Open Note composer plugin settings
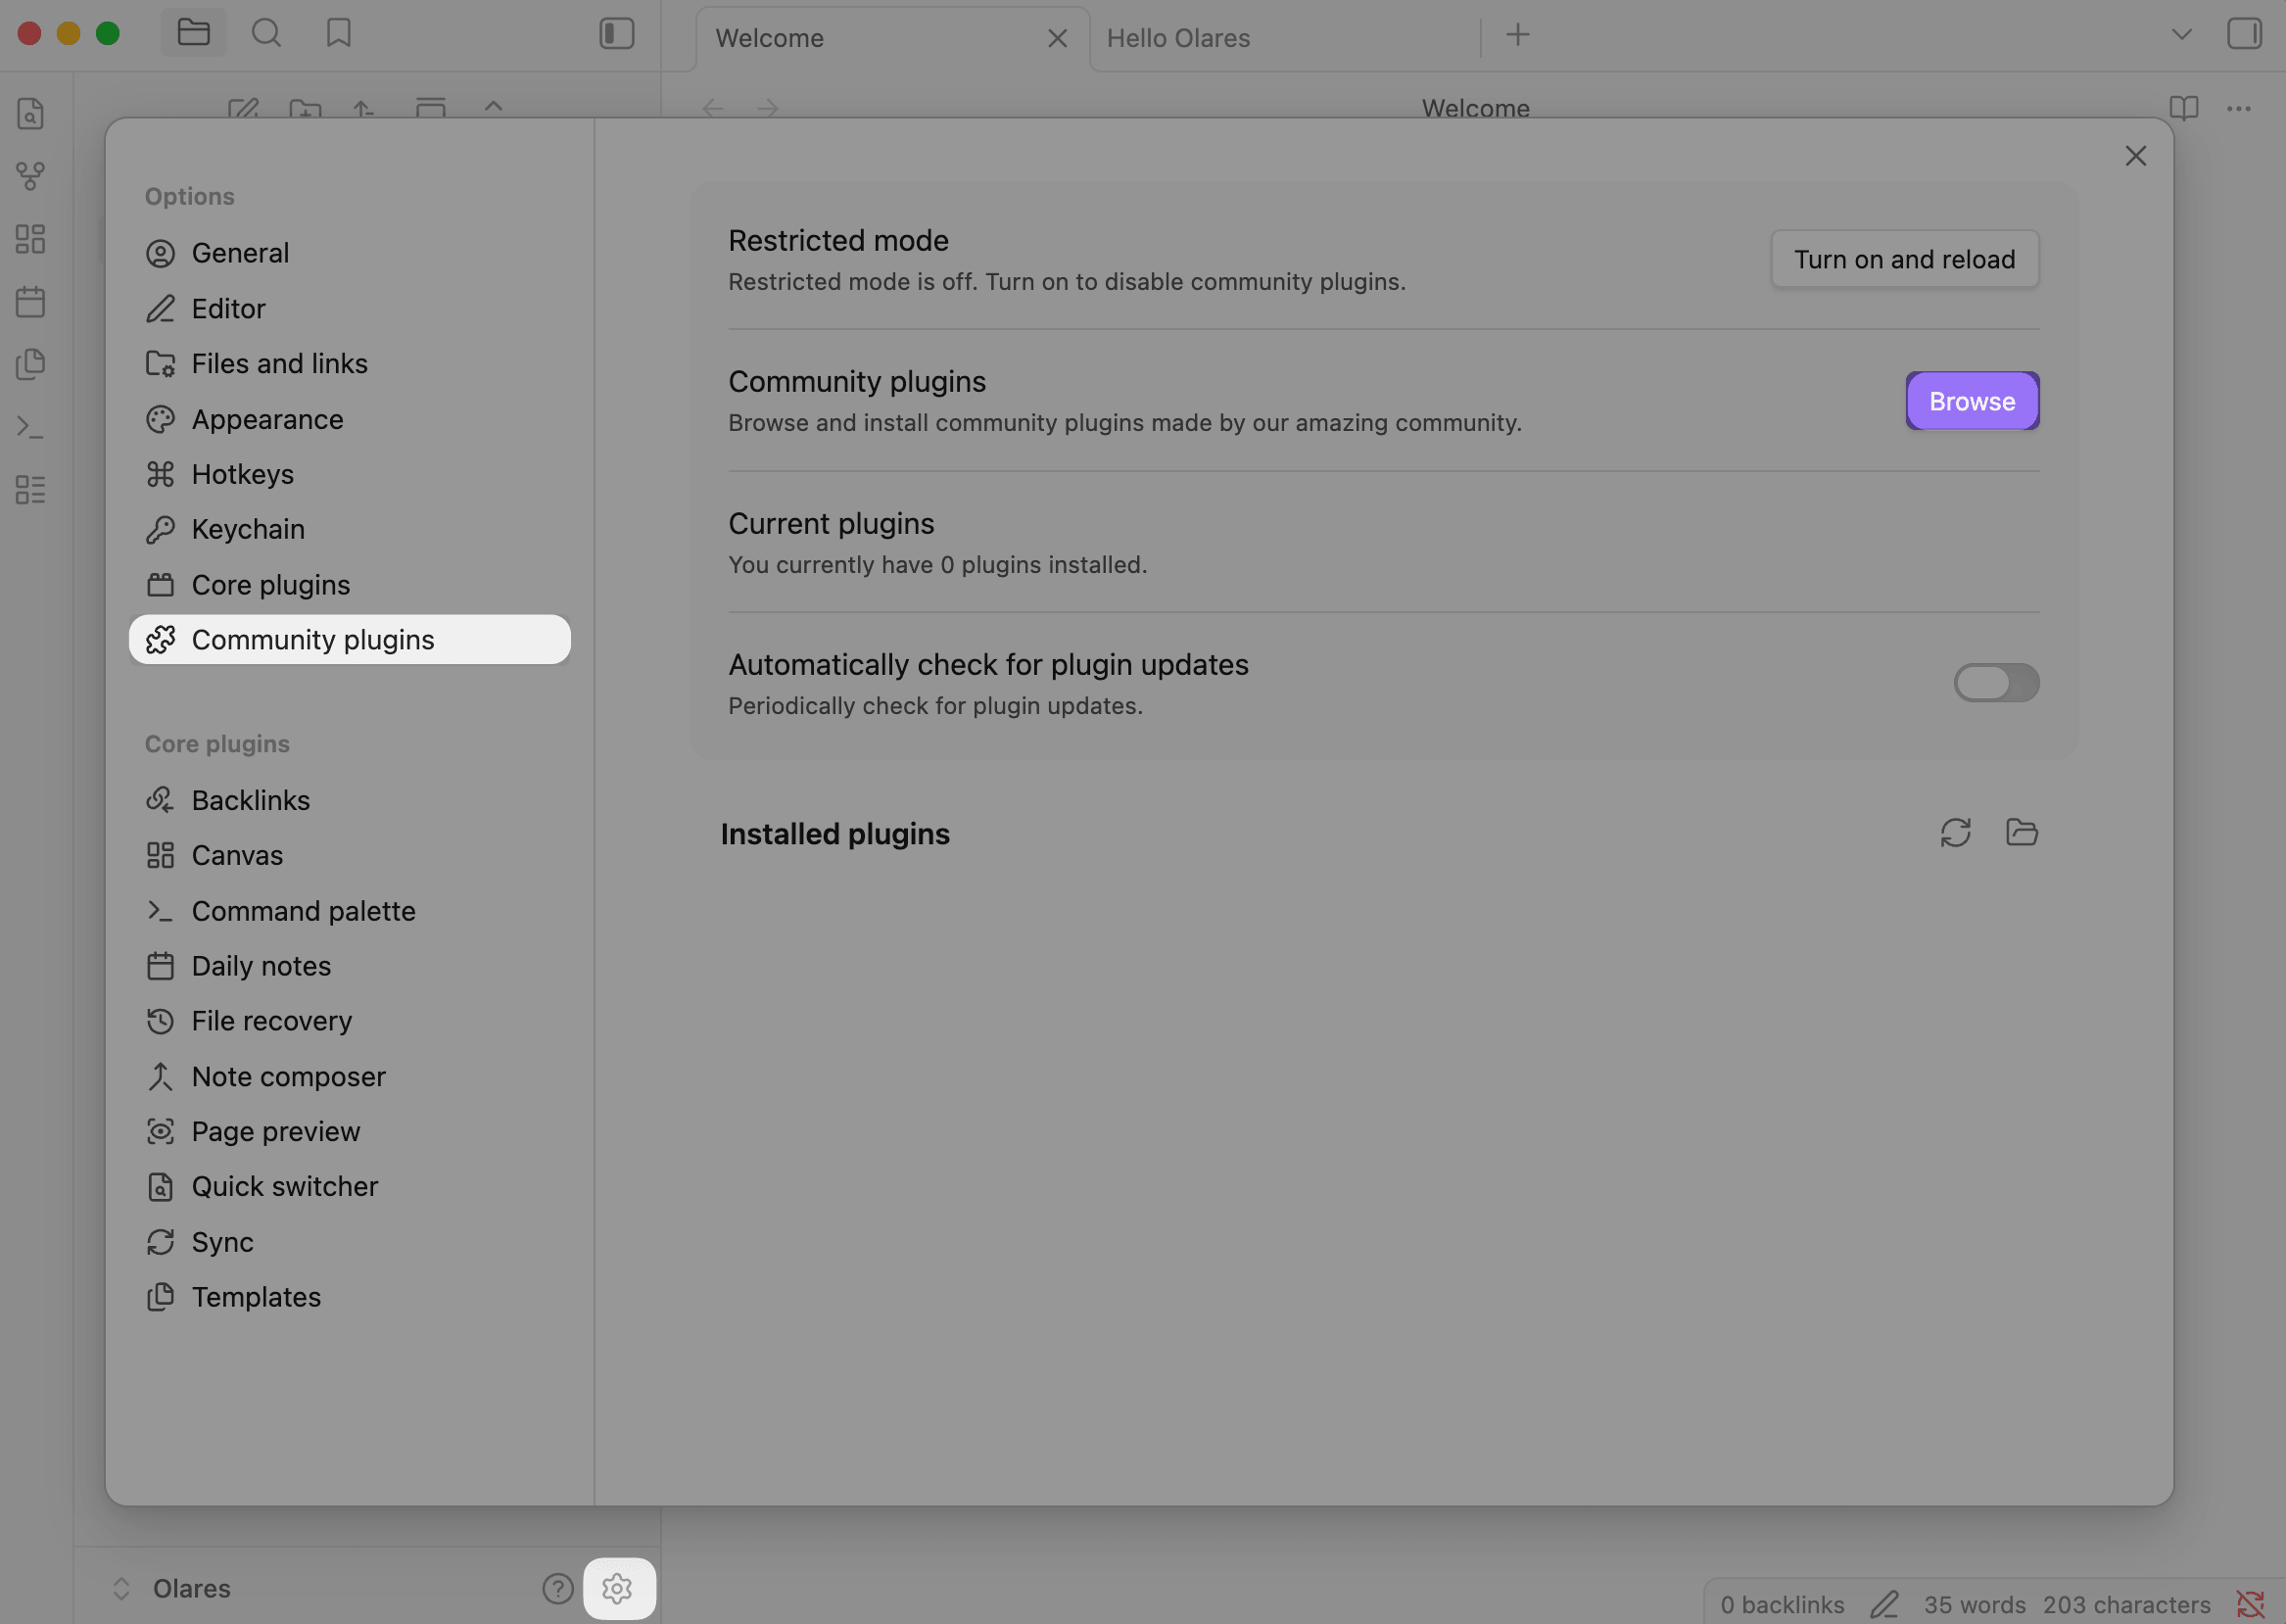The width and height of the screenshot is (2286, 1624). pyautogui.click(x=350, y=1076)
